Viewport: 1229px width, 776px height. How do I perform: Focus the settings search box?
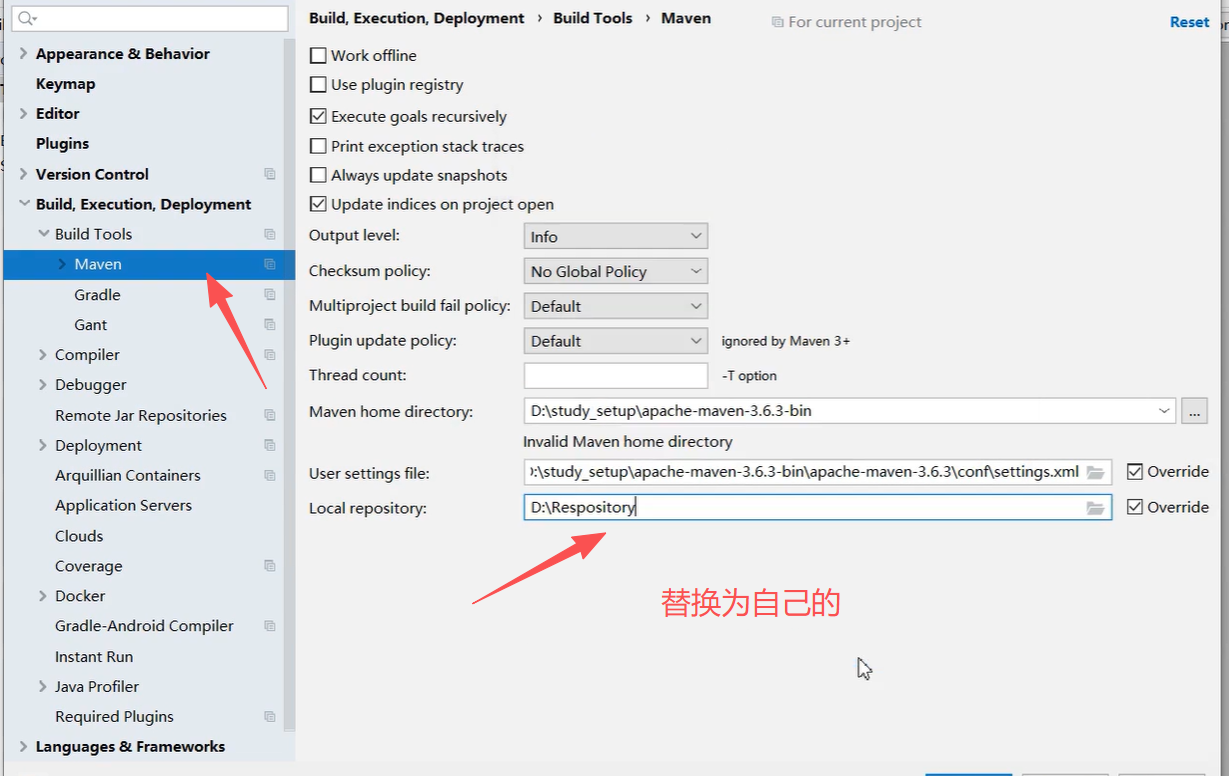tap(150, 18)
